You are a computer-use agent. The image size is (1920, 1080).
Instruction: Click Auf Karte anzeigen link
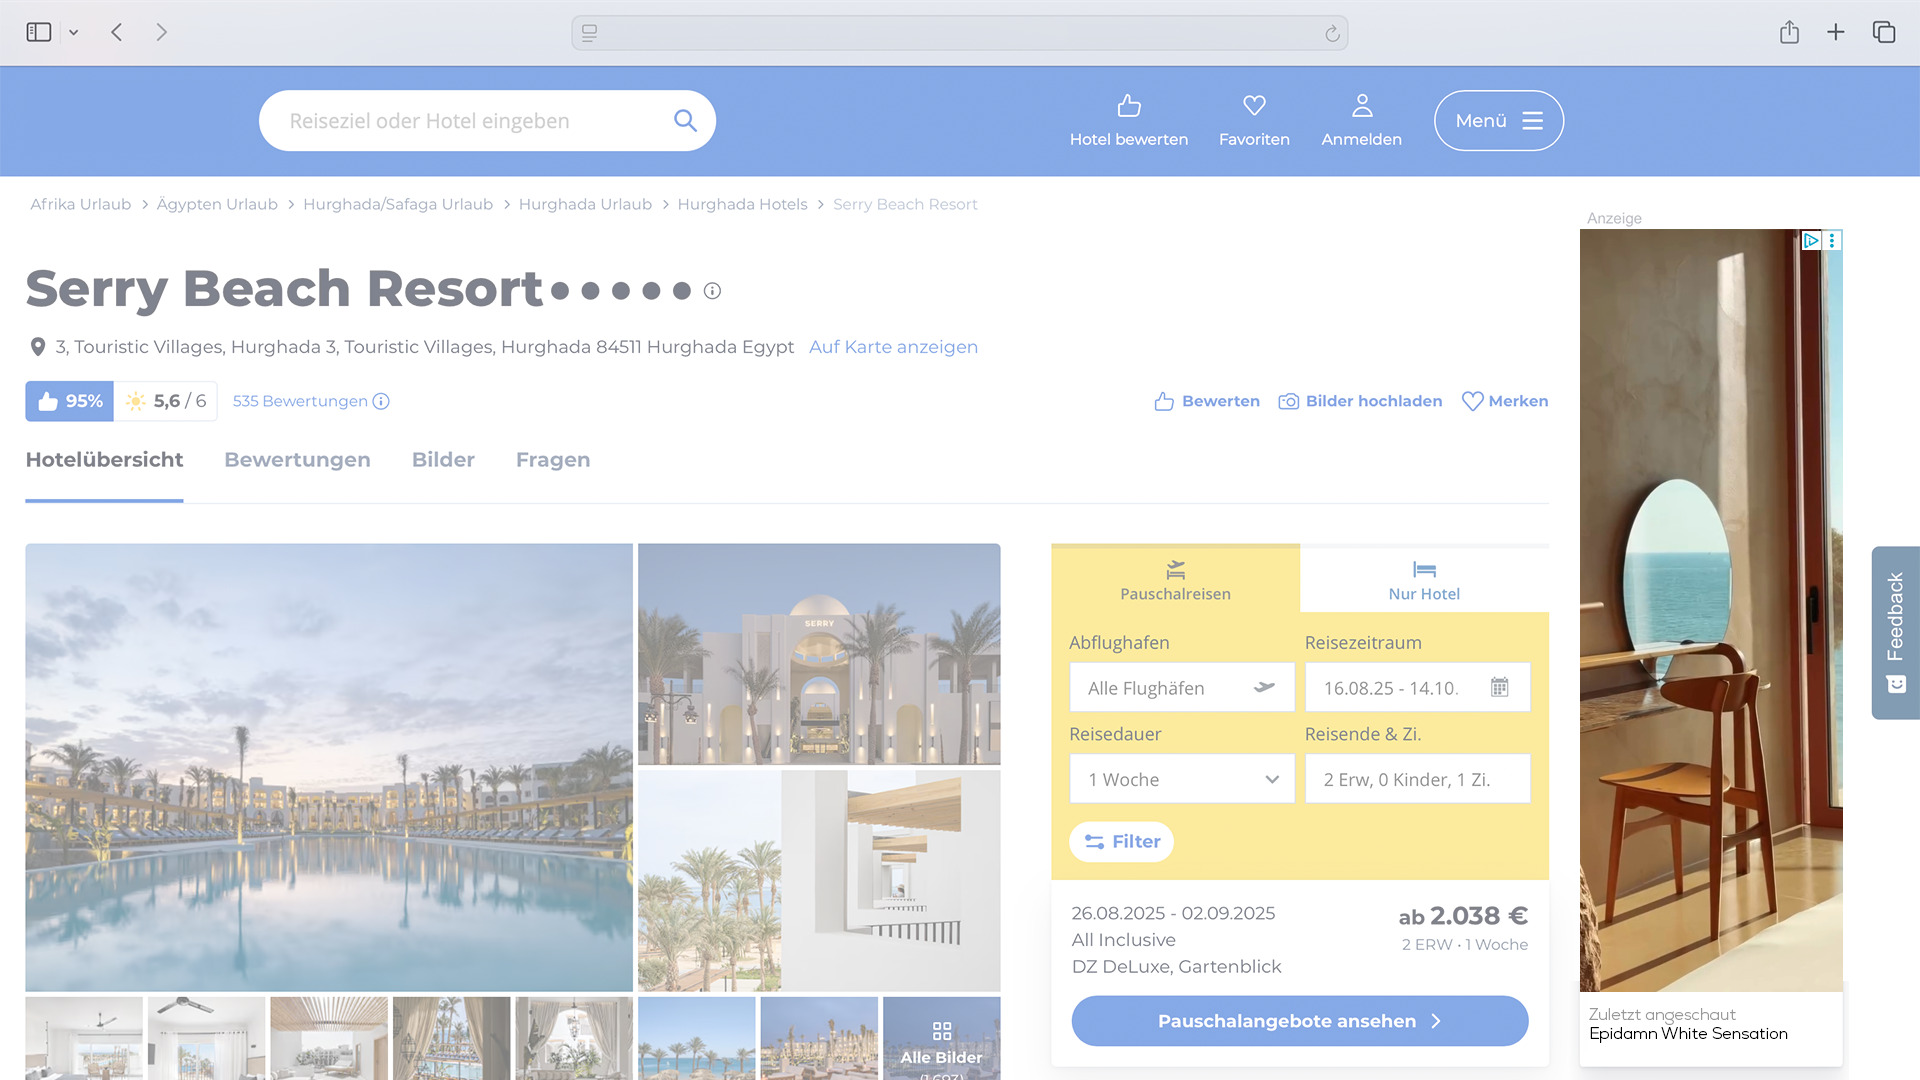pos(893,347)
